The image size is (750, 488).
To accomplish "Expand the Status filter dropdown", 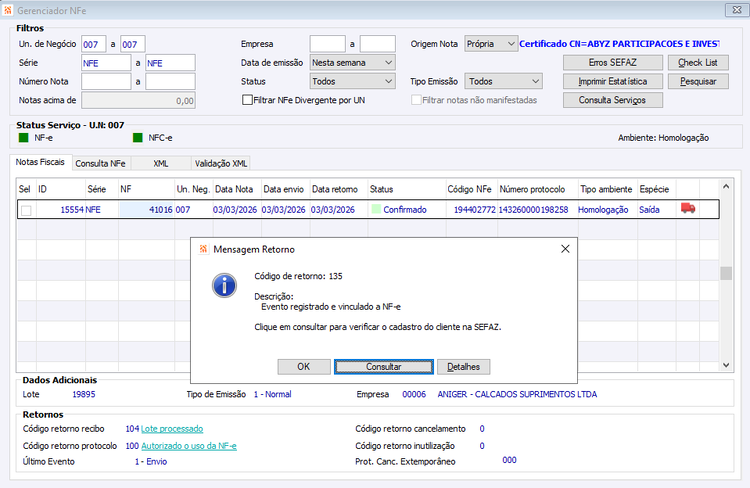I will 353,81.
